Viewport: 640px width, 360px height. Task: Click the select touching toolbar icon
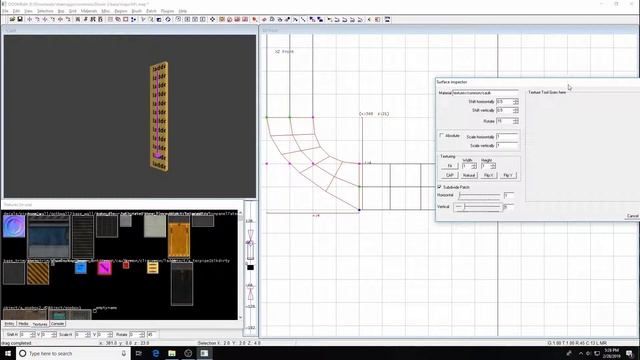click(85, 19)
